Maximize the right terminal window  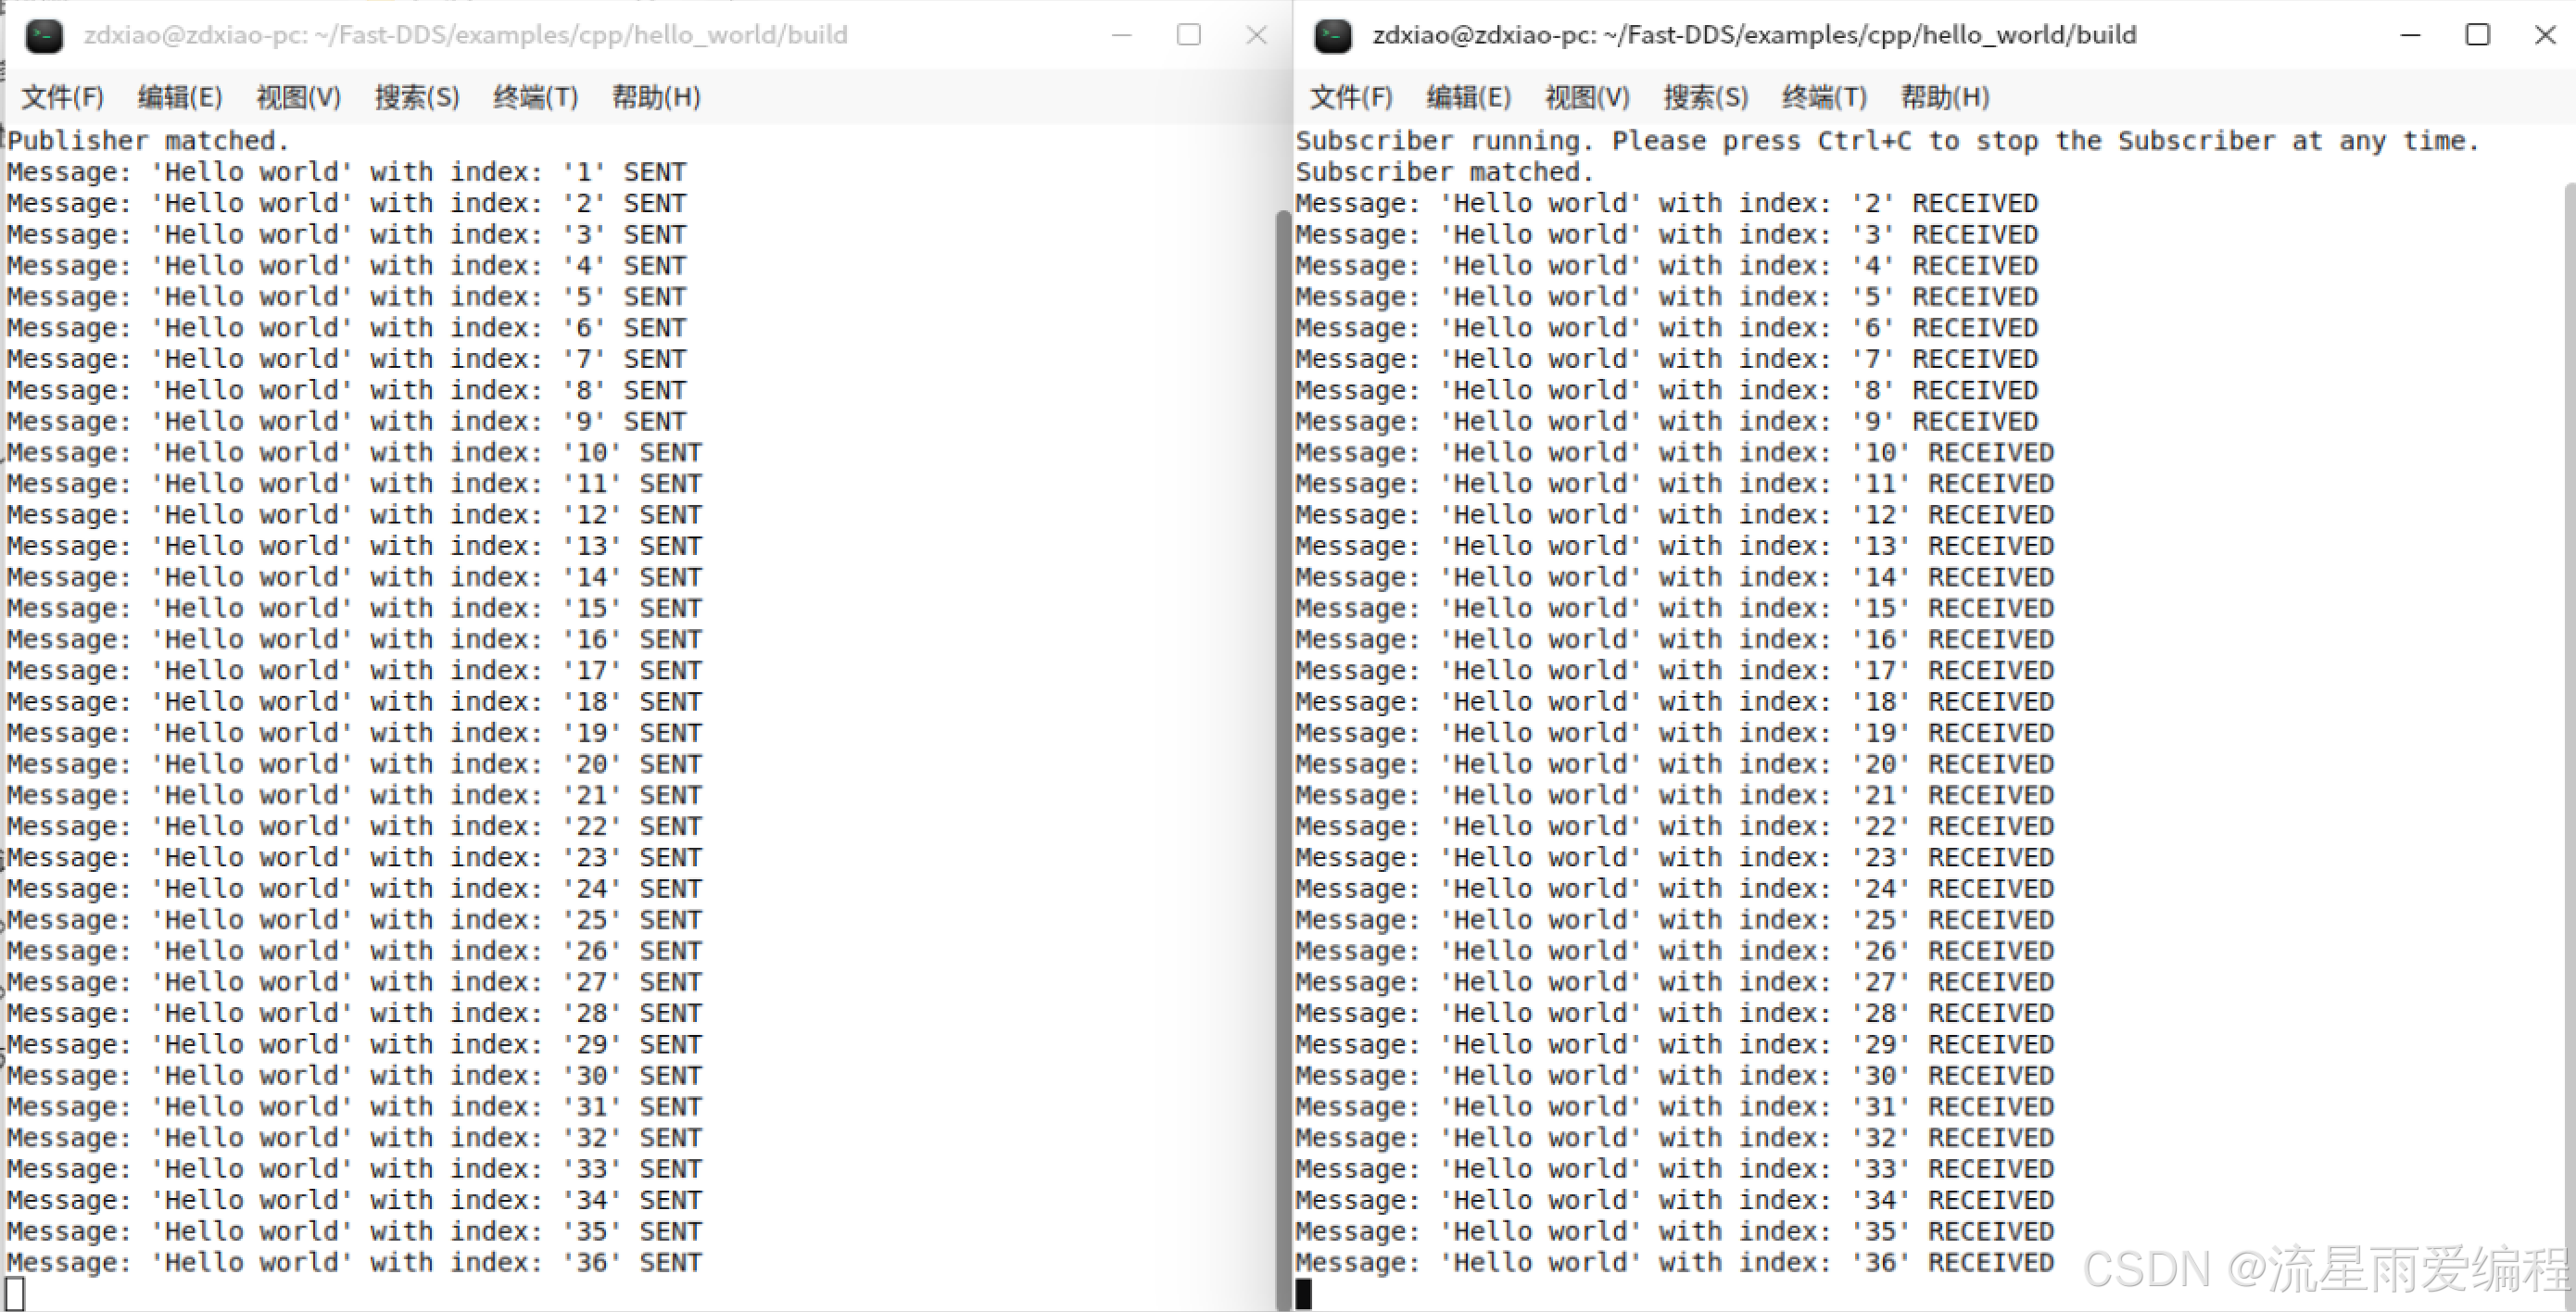click(x=2478, y=35)
